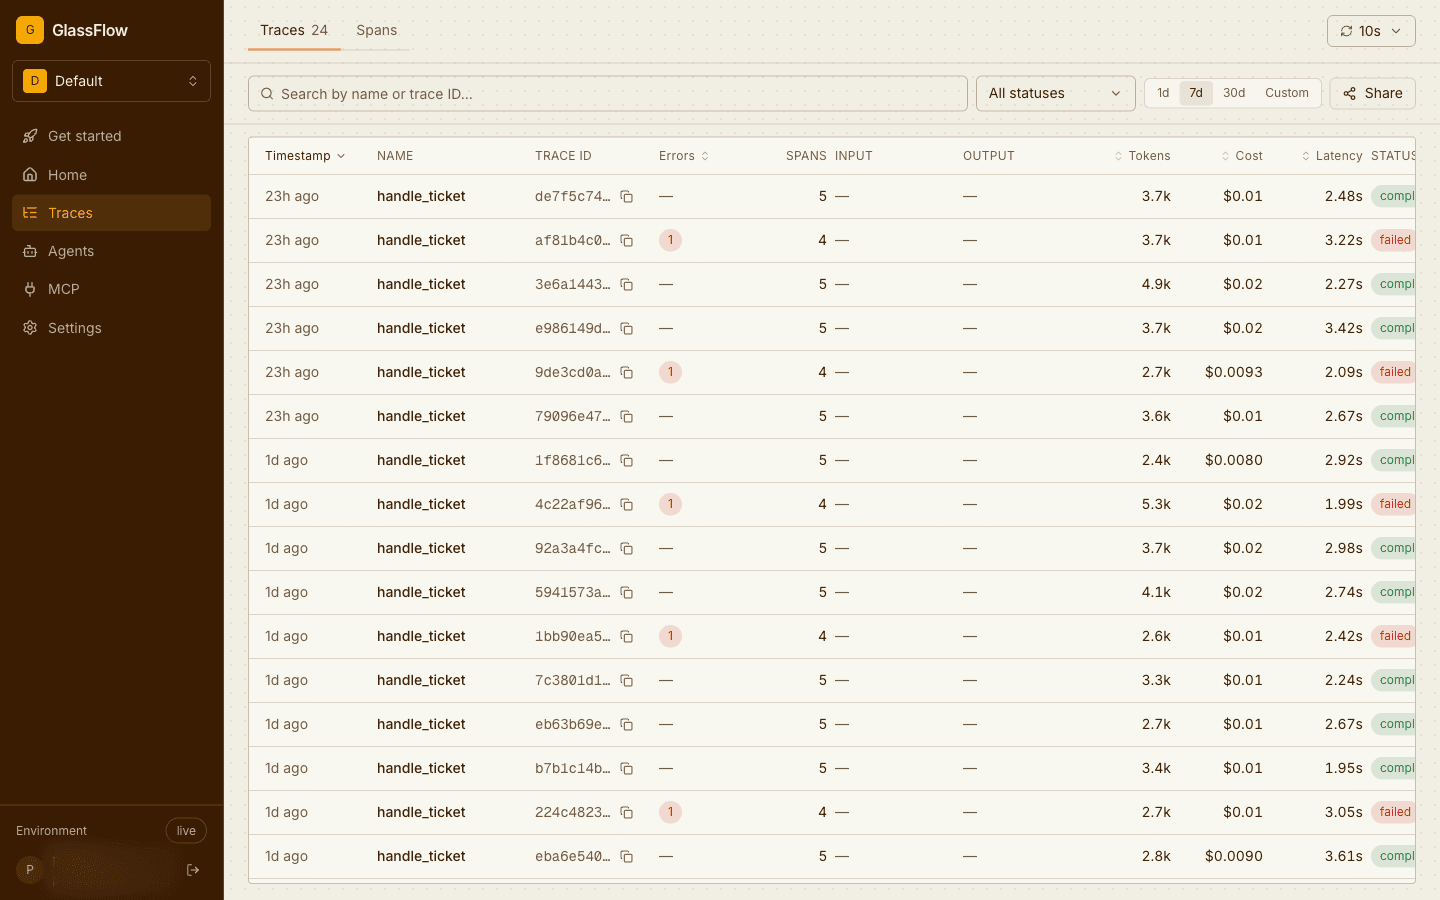The image size is (1440, 900).
Task: Click the Share button
Action: pos(1372,93)
